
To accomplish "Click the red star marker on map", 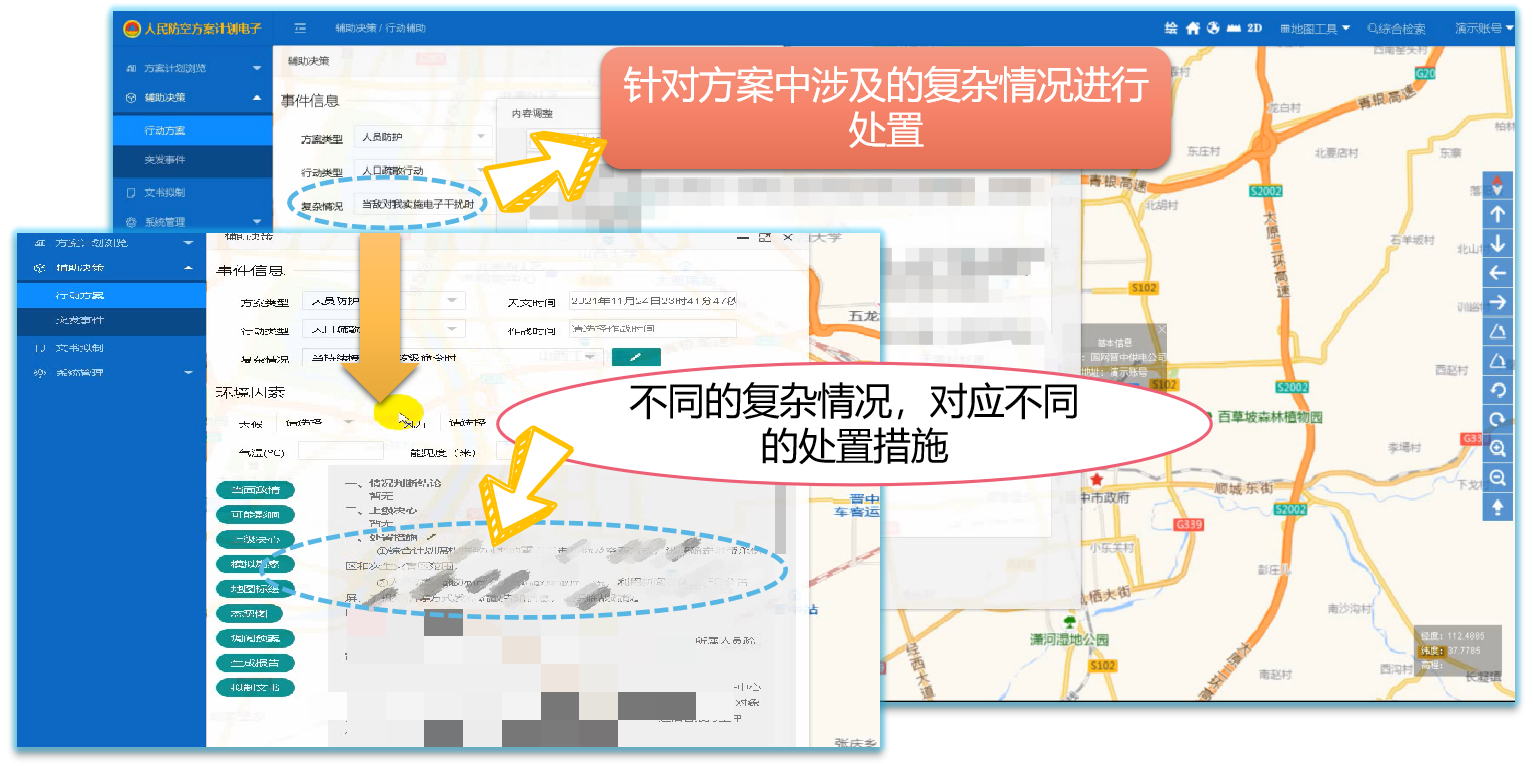I will [x=1097, y=479].
